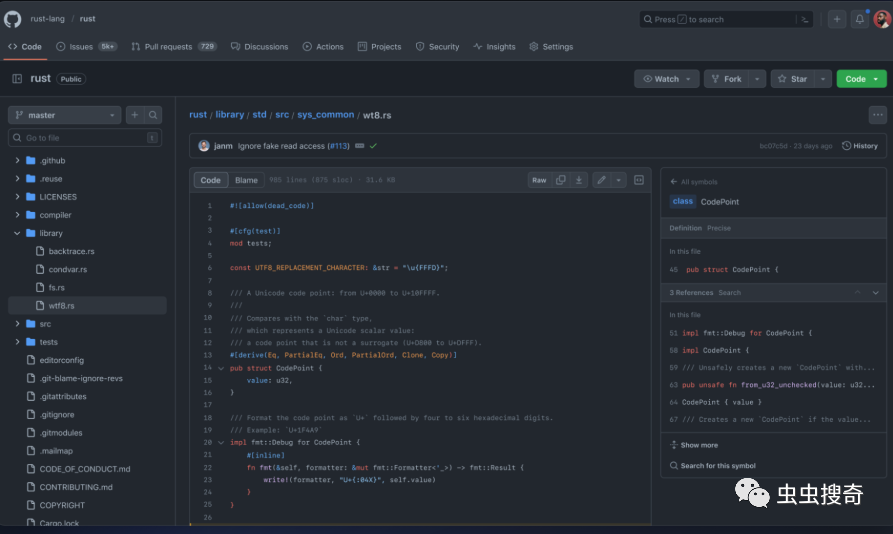The height and width of the screenshot is (534, 893).
Task: Expand the src folder
Action: click(17, 323)
